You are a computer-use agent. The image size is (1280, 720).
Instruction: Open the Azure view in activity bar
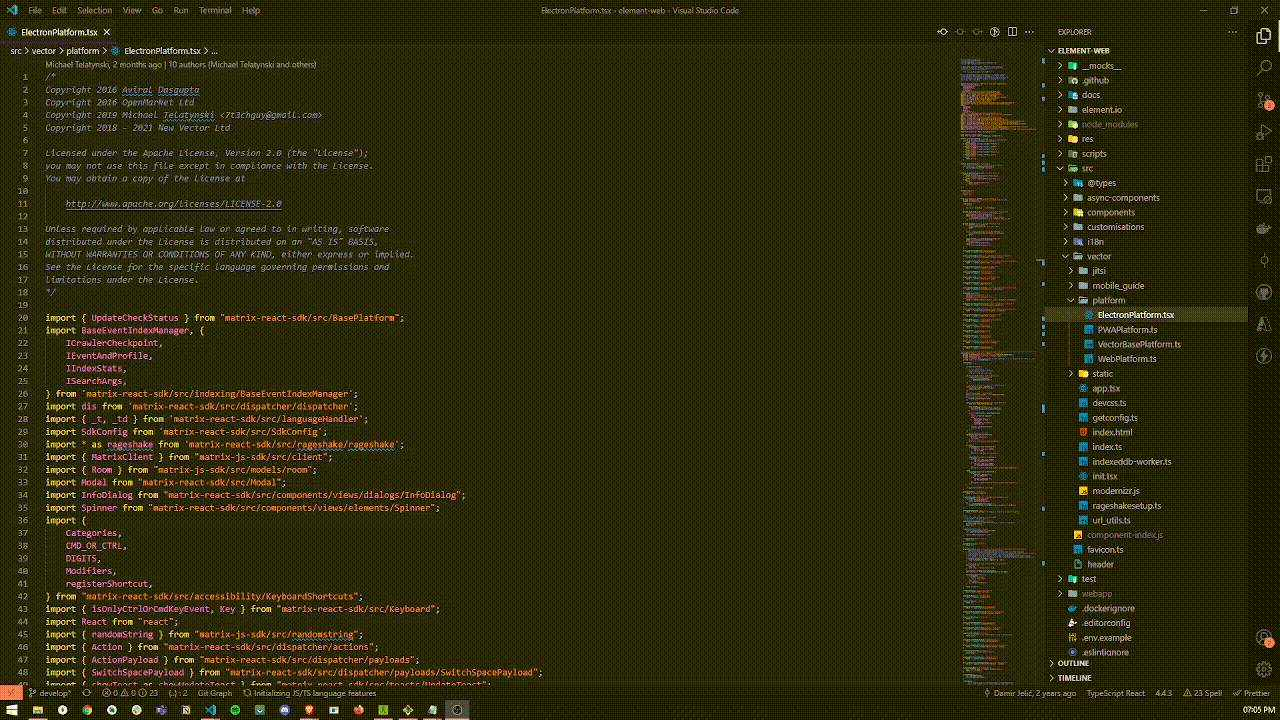click(1263, 324)
